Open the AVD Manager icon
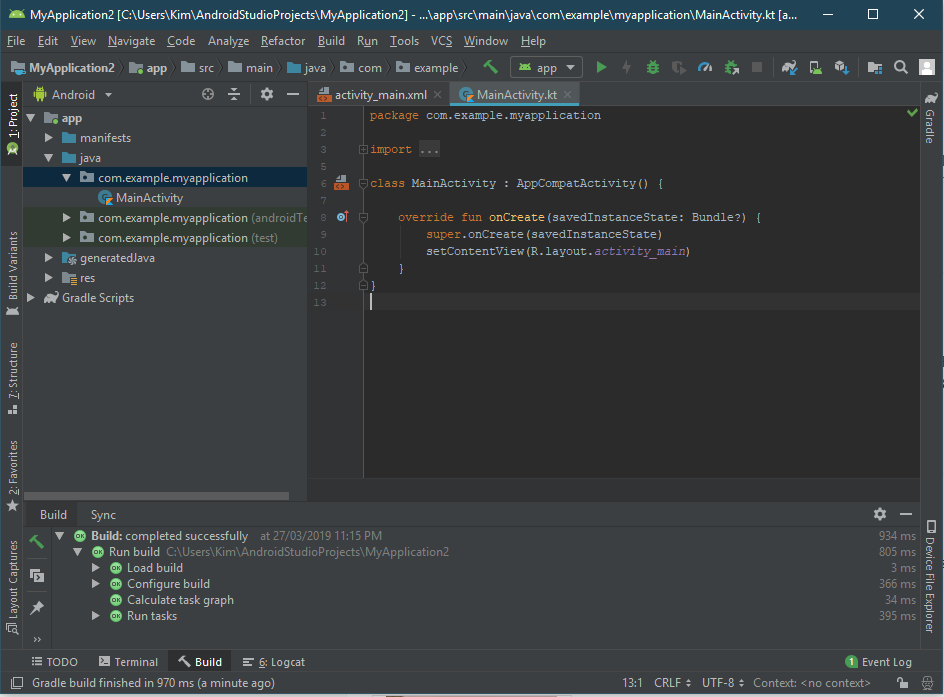 tap(816, 67)
